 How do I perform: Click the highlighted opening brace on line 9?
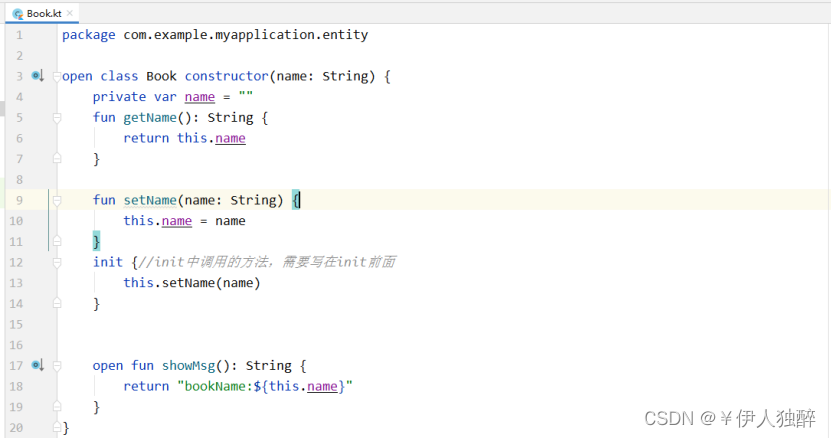296,200
